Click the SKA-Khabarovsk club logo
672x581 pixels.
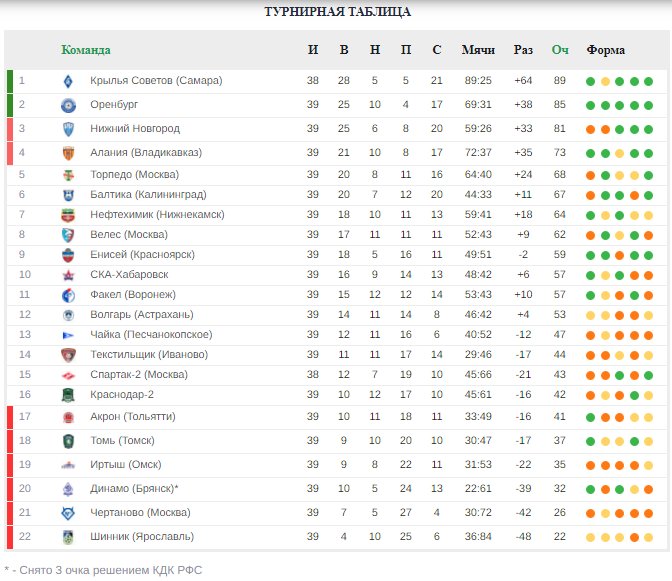[x=68, y=275]
